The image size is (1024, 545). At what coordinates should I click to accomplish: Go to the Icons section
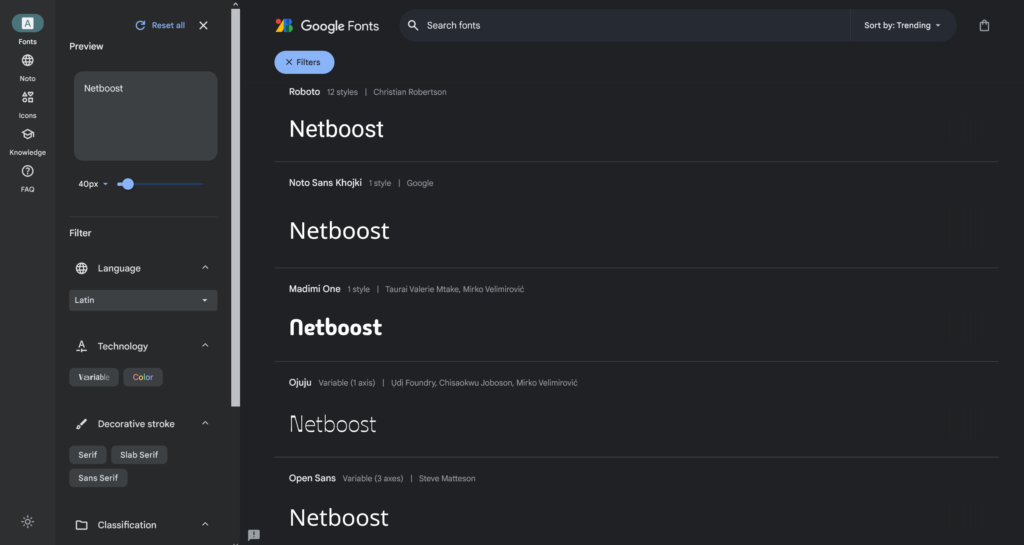(27, 98)
